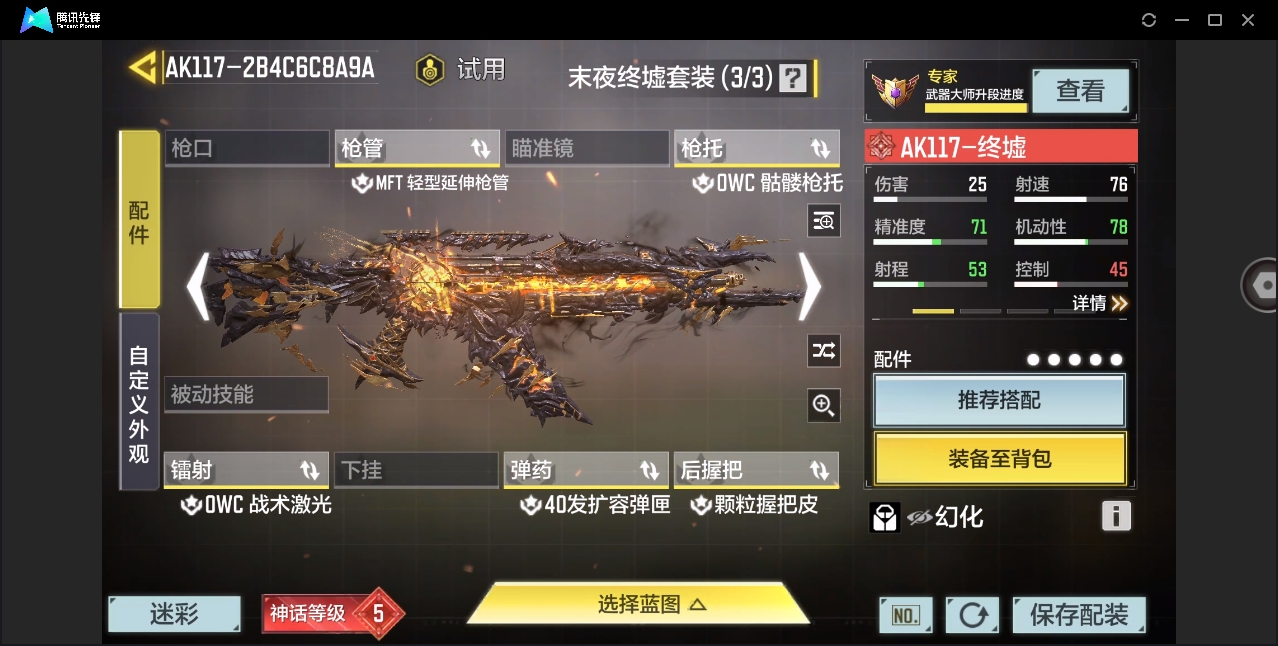Click the info icon beside 幻化

(x=1116, y=516)
